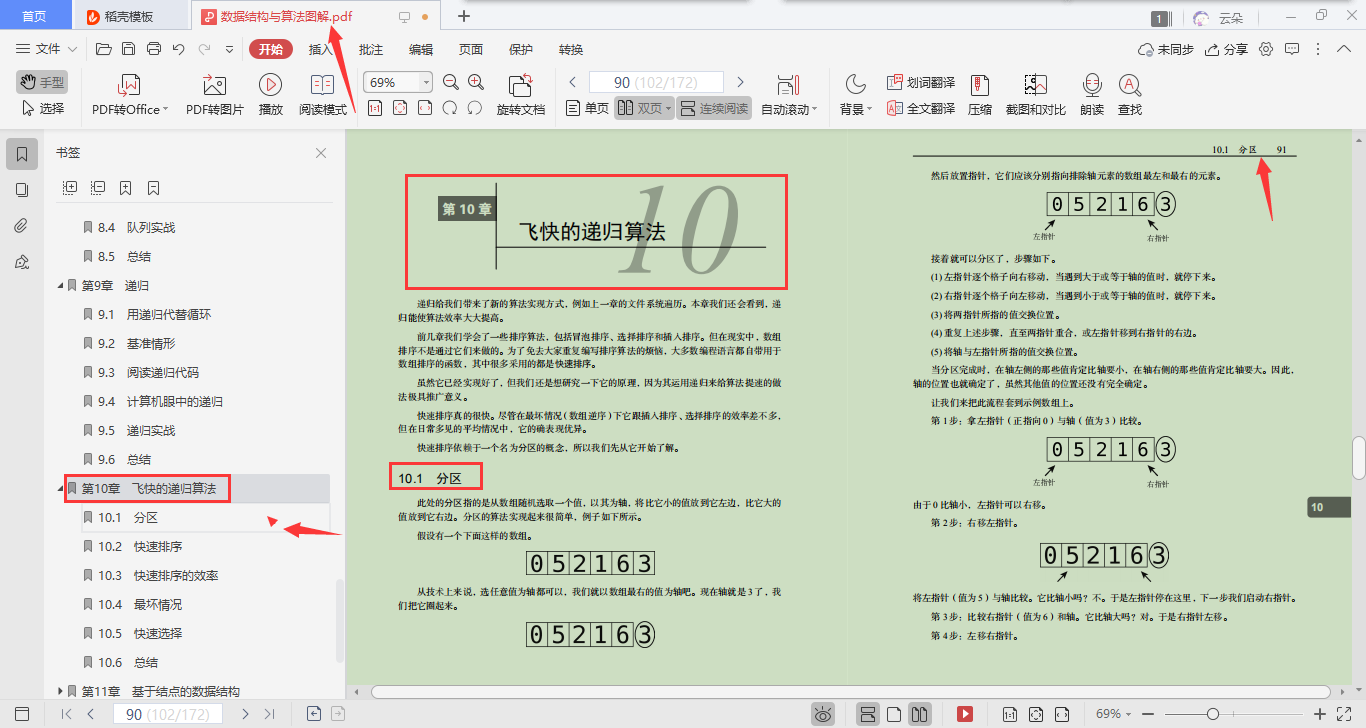
Task: Open the PDF转Office converter
Action: 130,95
